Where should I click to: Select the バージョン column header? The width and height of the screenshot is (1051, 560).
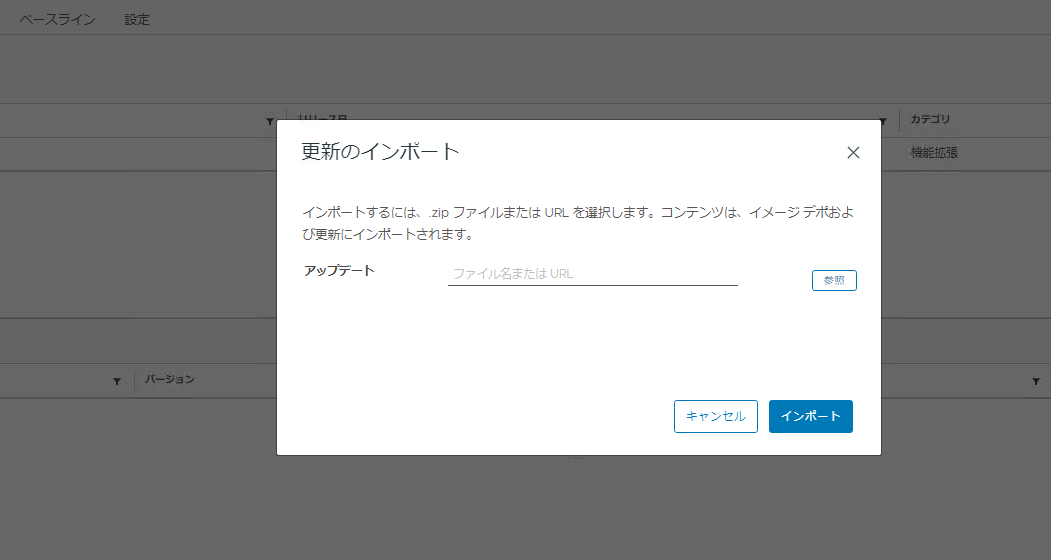[x=170, y=380]
